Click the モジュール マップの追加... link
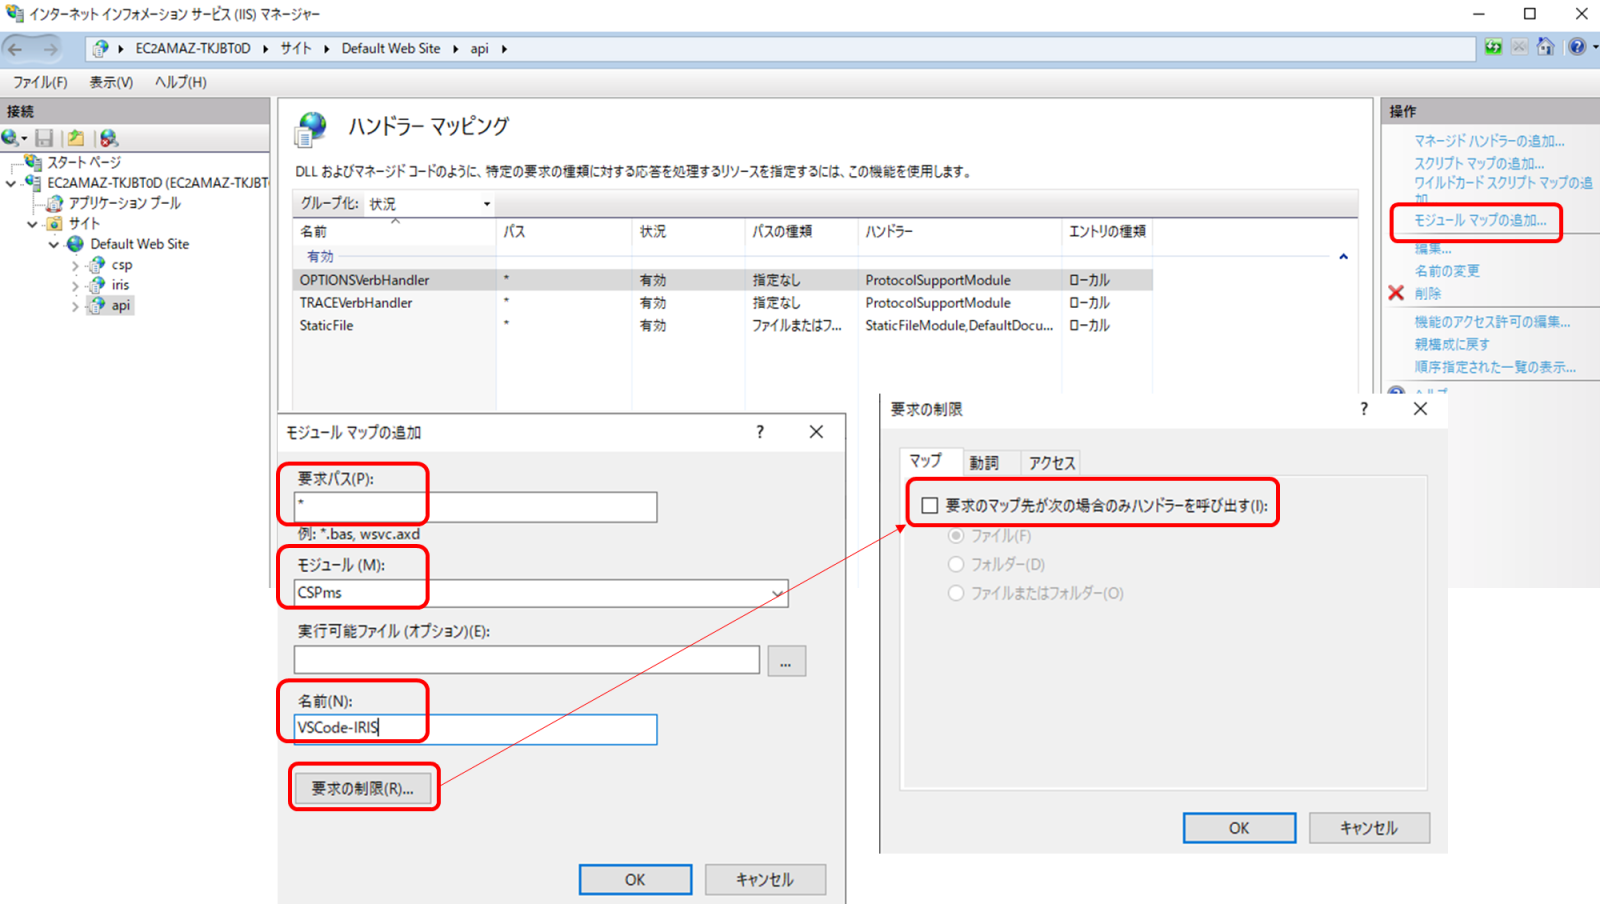This screenshot has width=1600, height=904. tap(1479, 220)
